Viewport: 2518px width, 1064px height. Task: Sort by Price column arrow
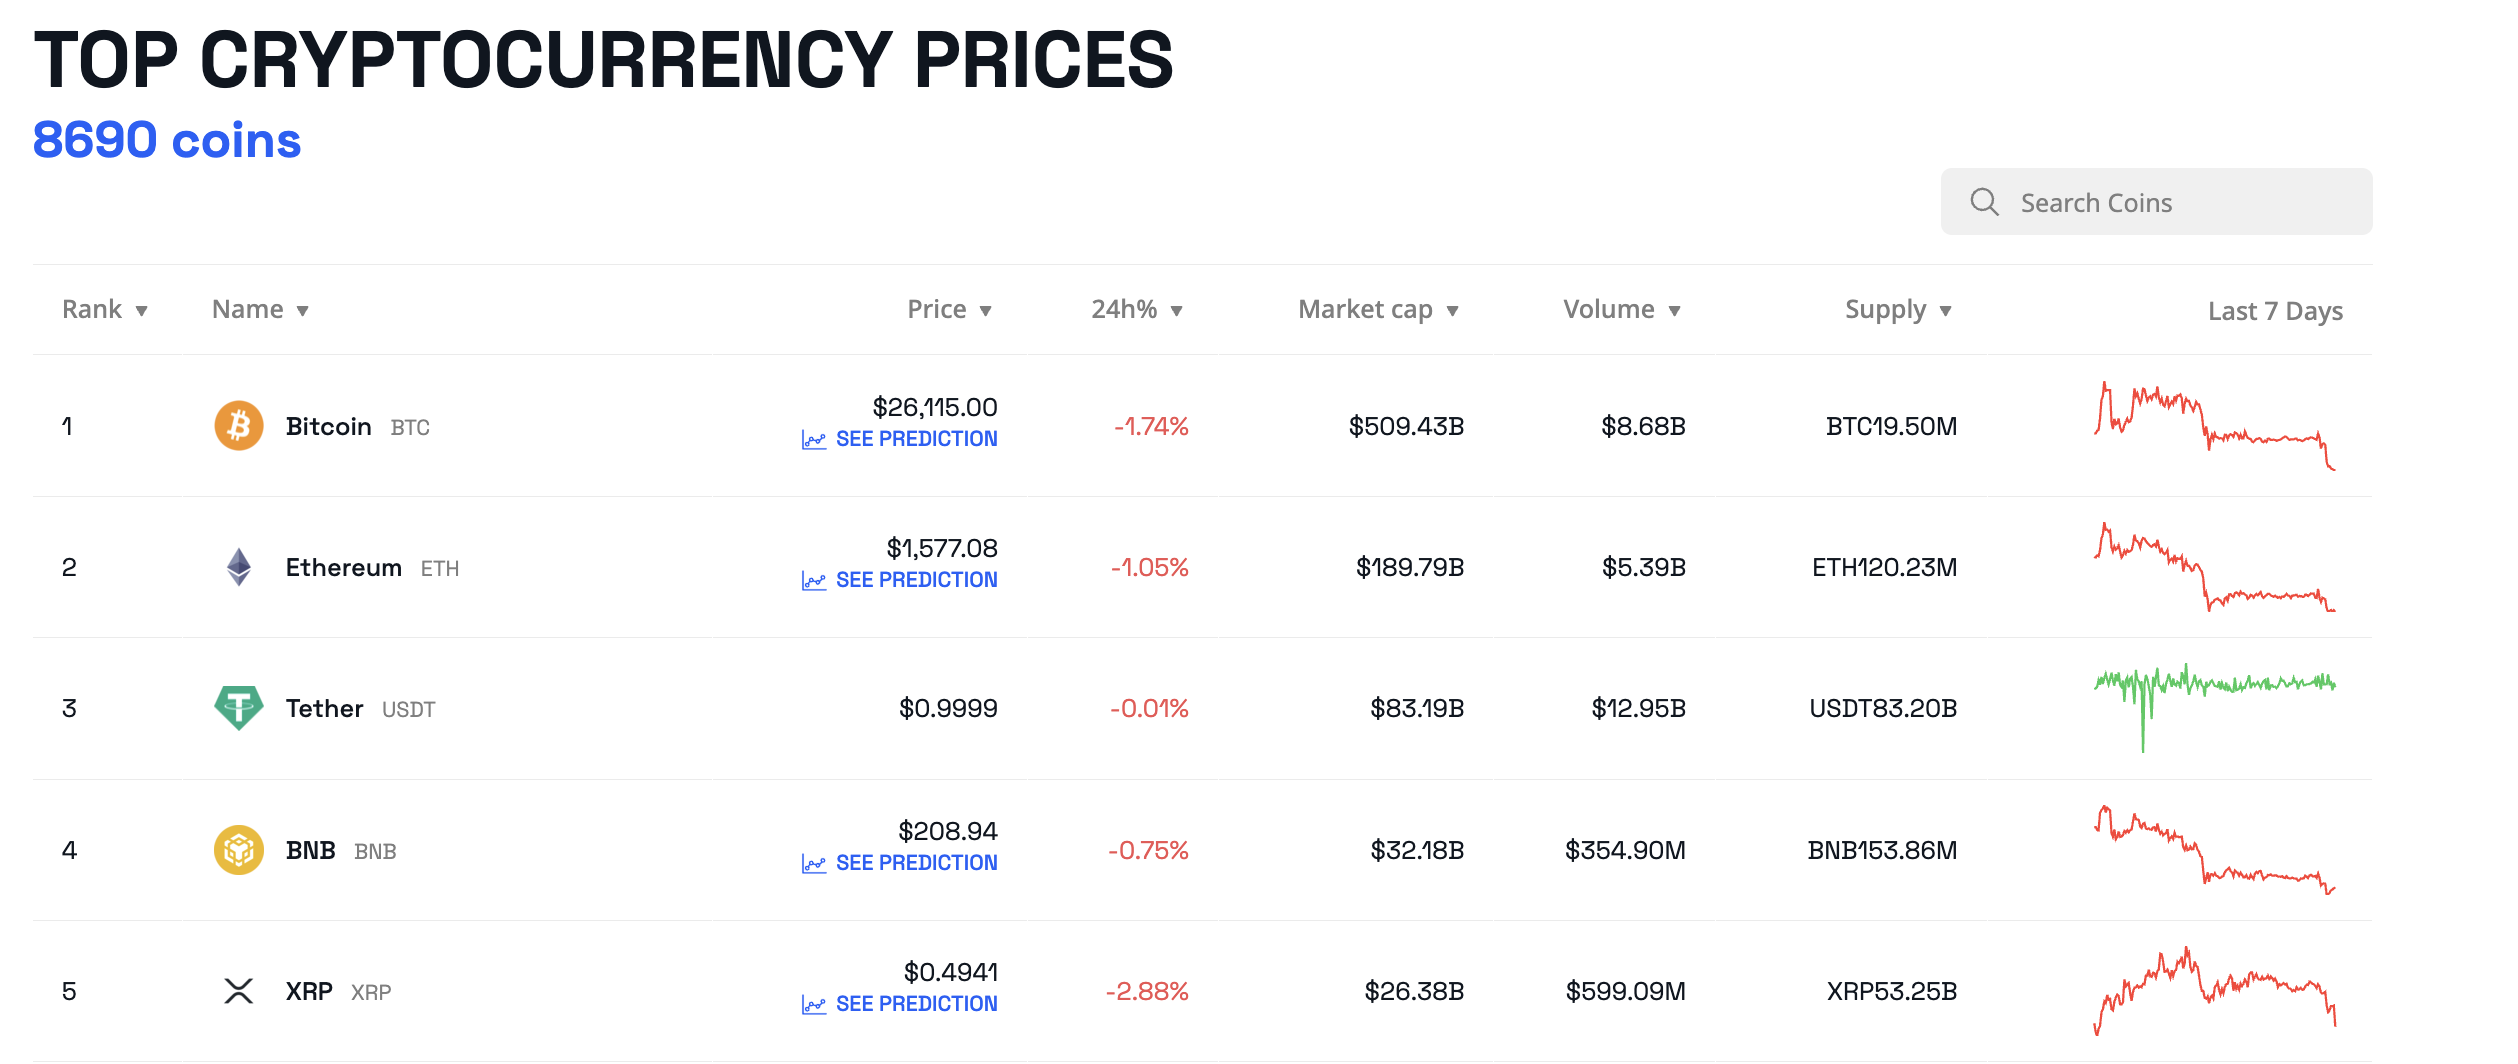[985, 311]
